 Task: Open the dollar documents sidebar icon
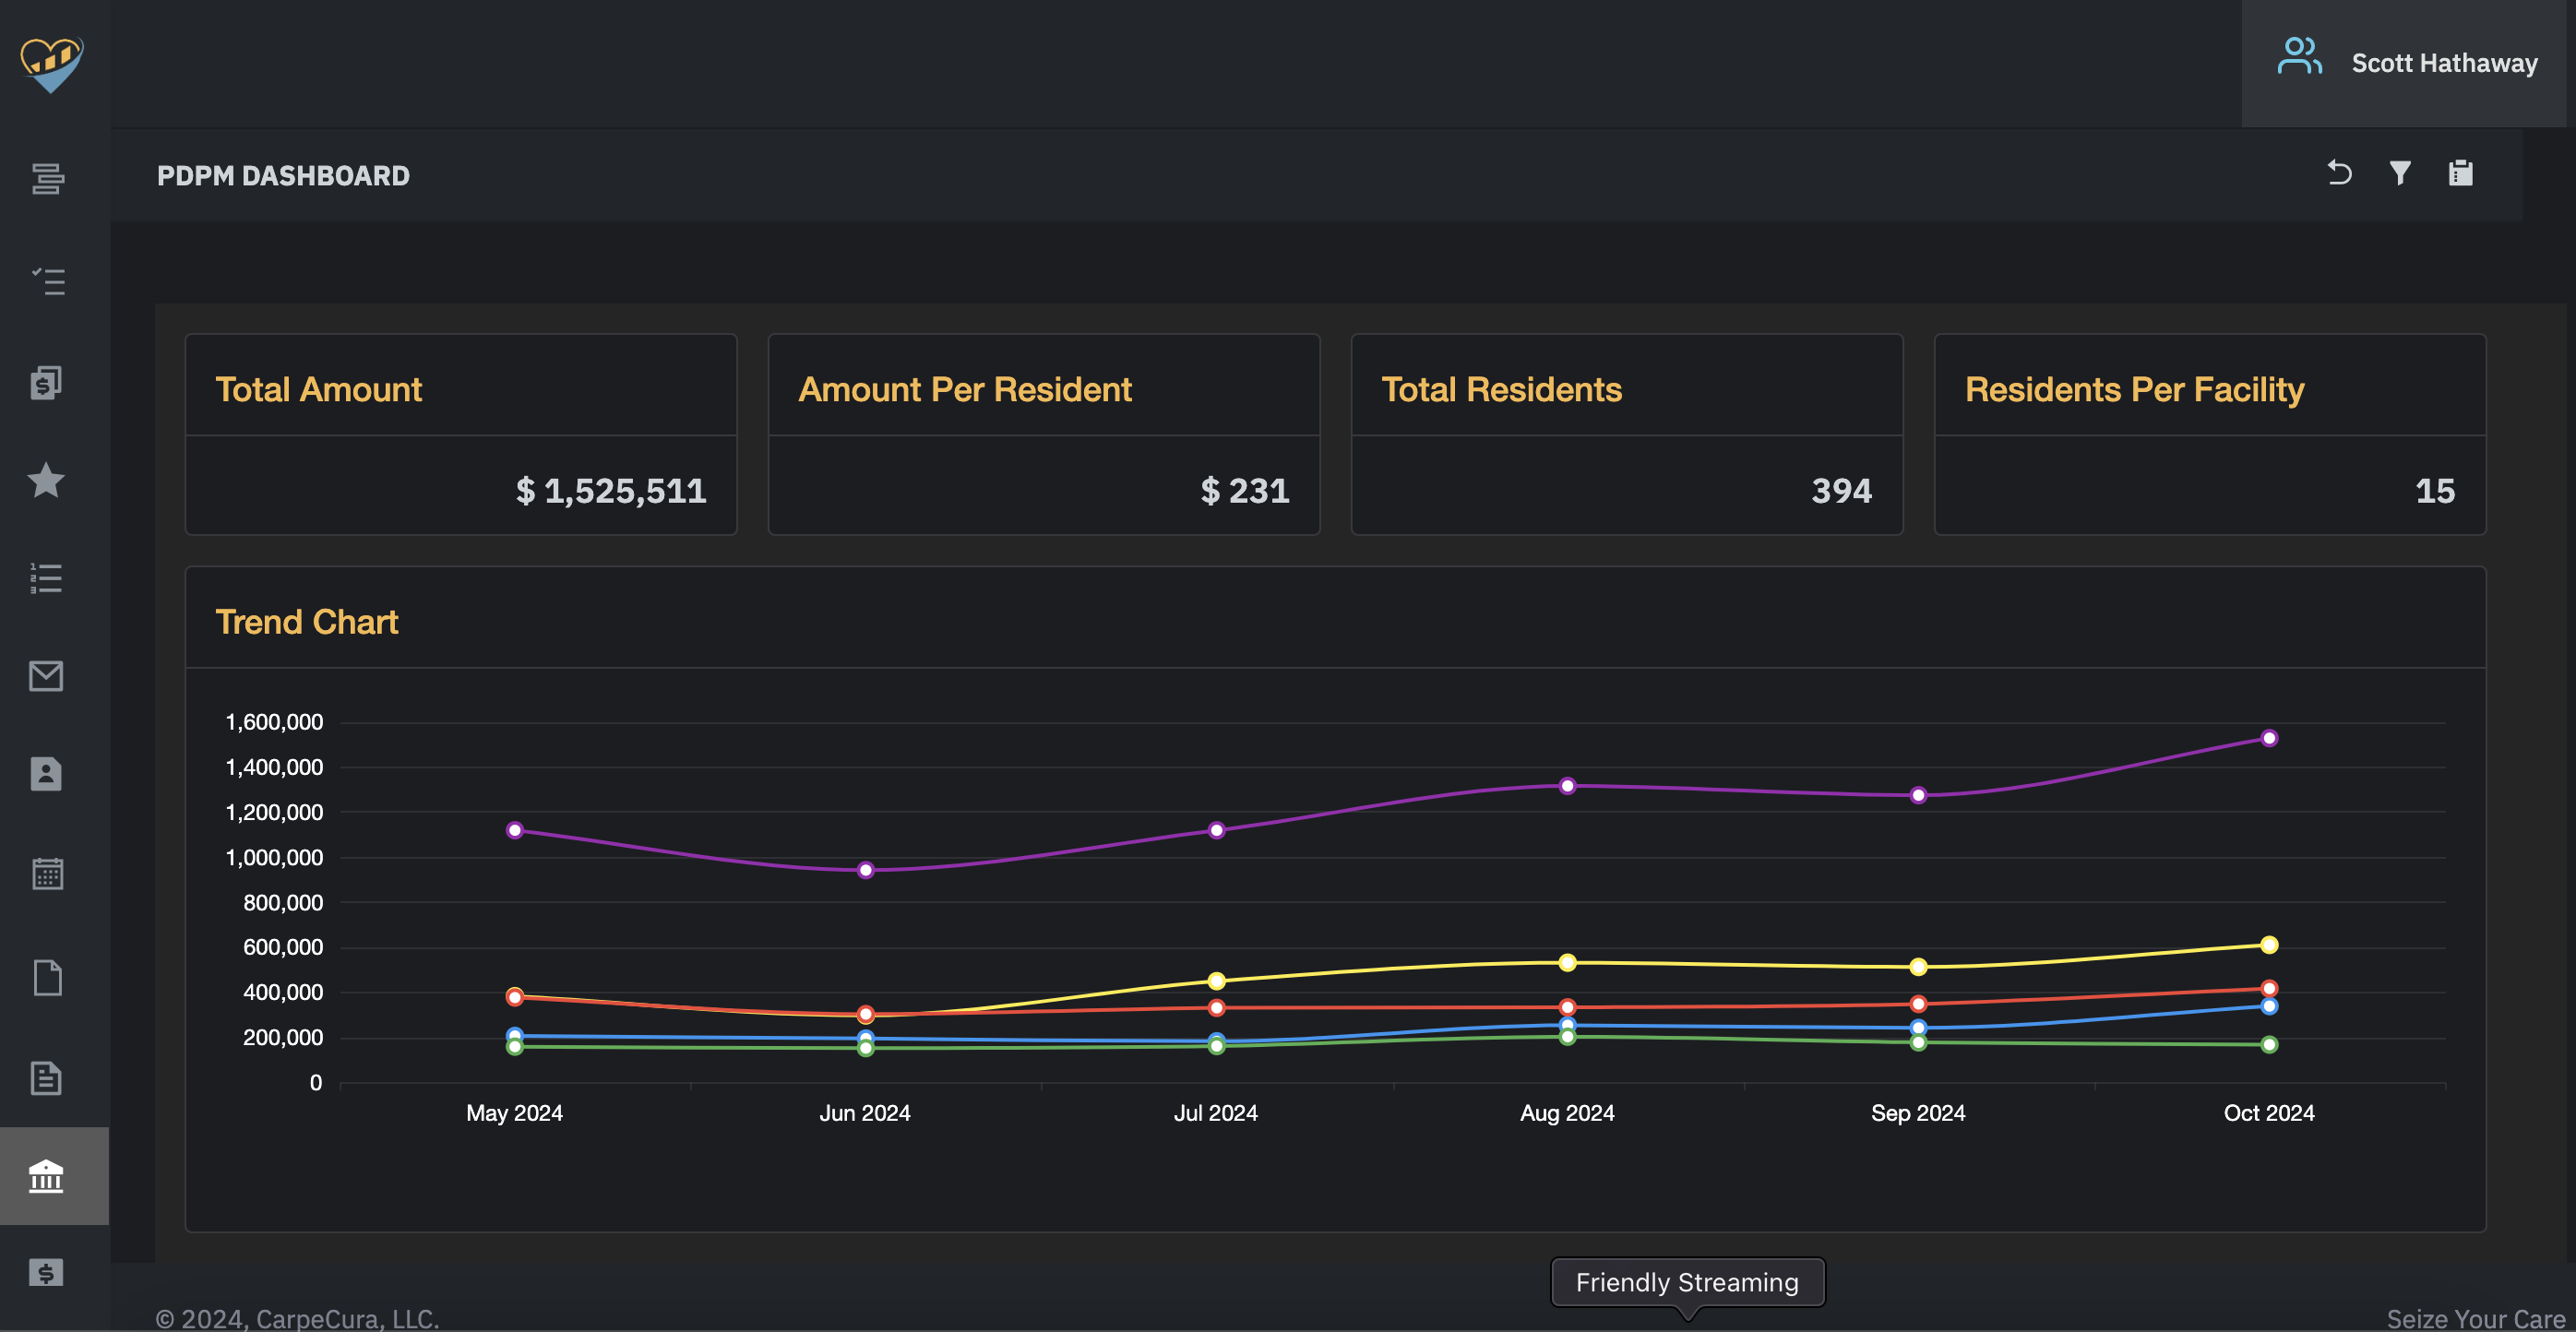(x=46, y=382)
